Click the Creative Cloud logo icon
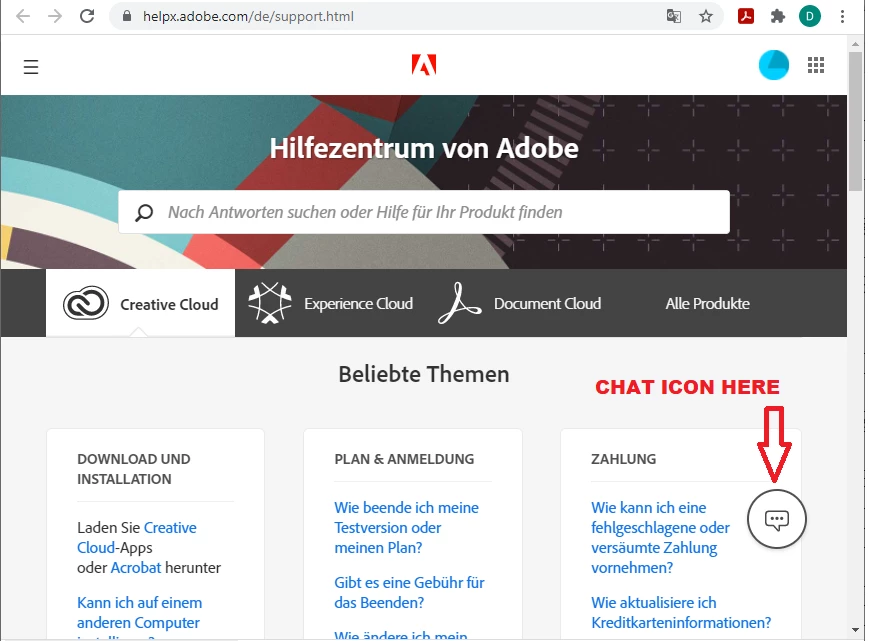872x641 pixels. 86,304
